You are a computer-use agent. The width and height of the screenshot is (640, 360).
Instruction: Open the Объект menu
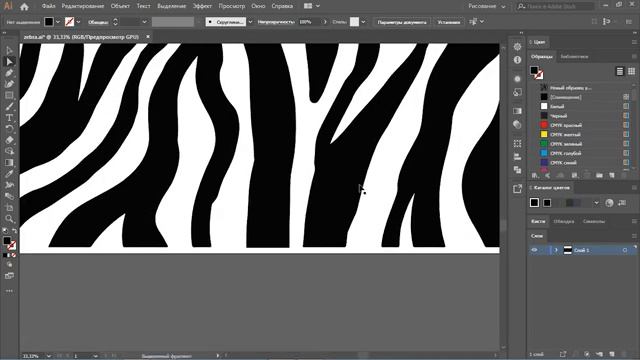coord(120,6)
